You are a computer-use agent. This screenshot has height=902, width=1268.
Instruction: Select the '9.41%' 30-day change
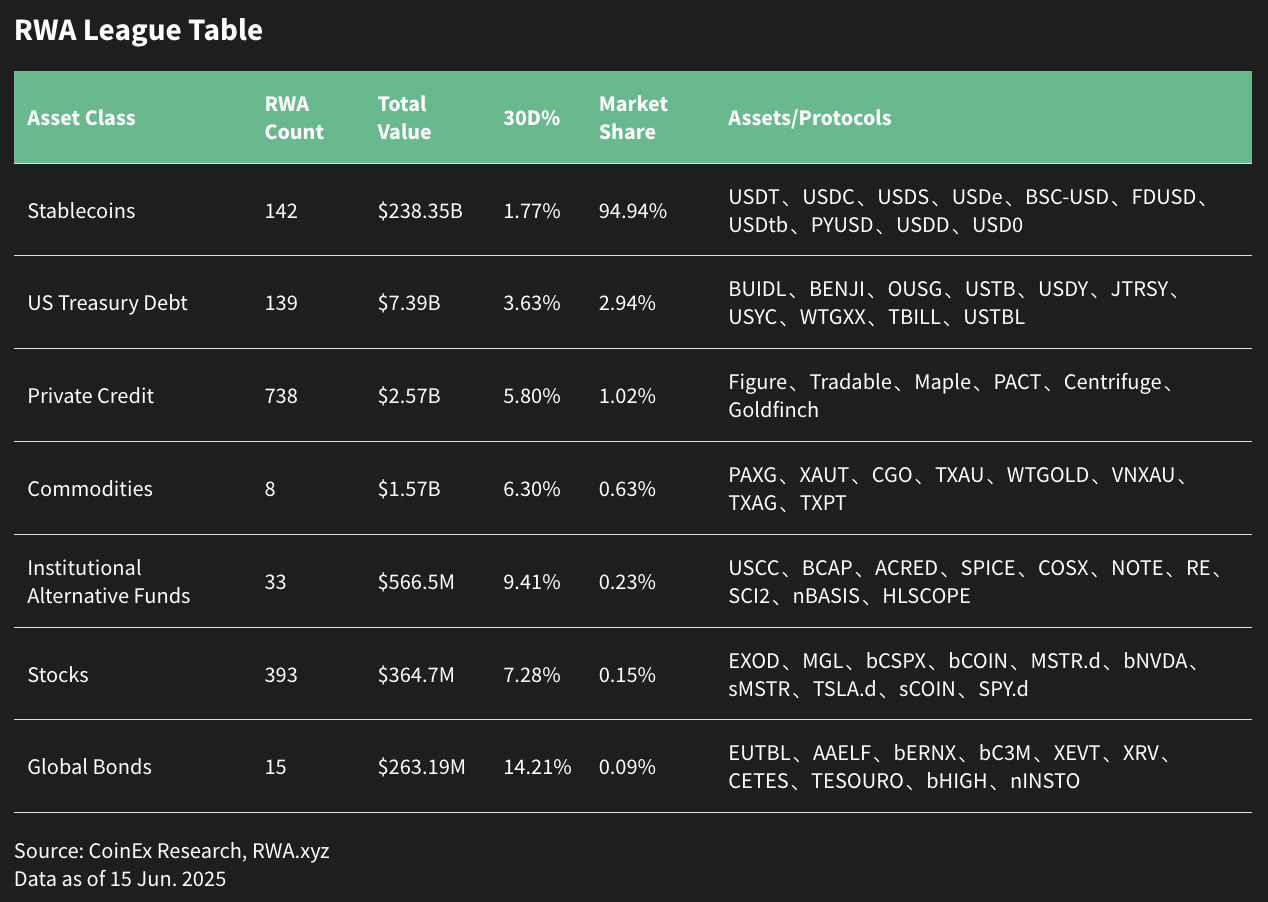coord(532,582)
